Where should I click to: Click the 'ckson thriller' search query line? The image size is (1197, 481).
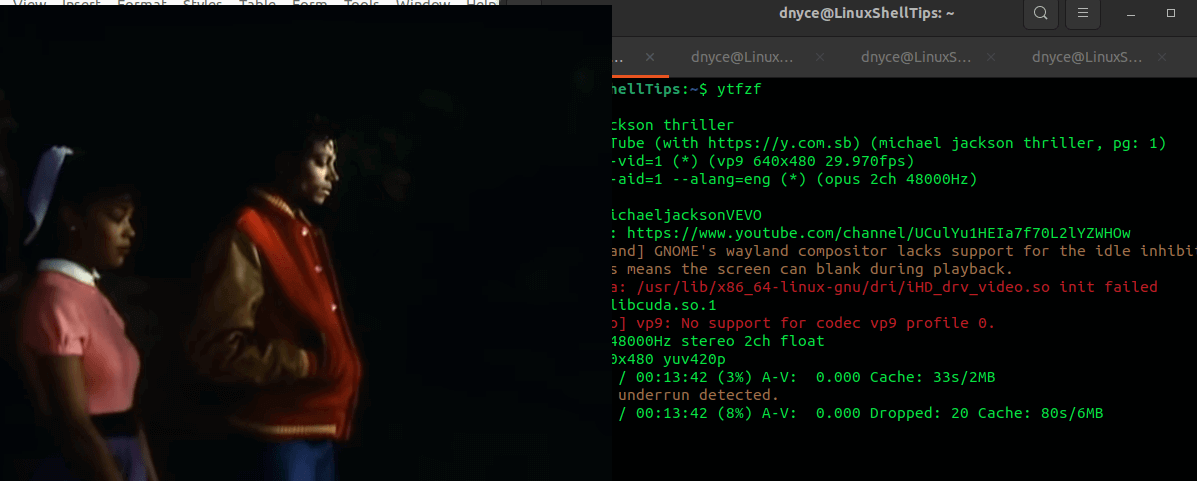click(673, 125)
